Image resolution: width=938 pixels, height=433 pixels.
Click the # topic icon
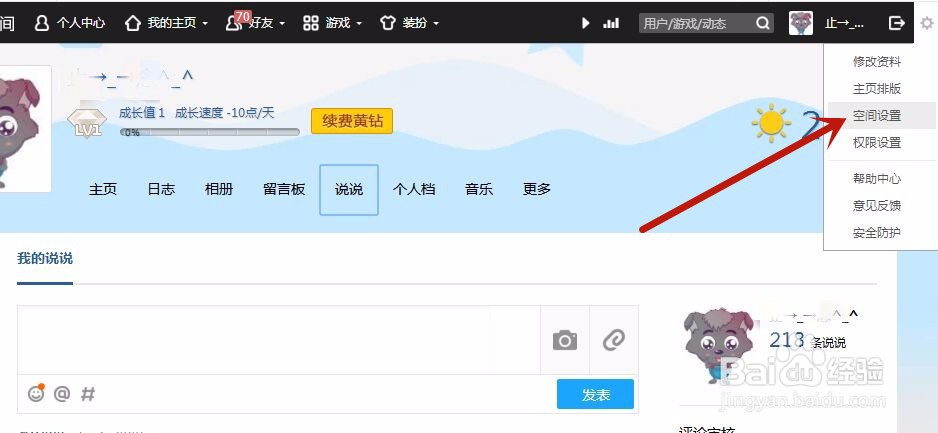88,394
